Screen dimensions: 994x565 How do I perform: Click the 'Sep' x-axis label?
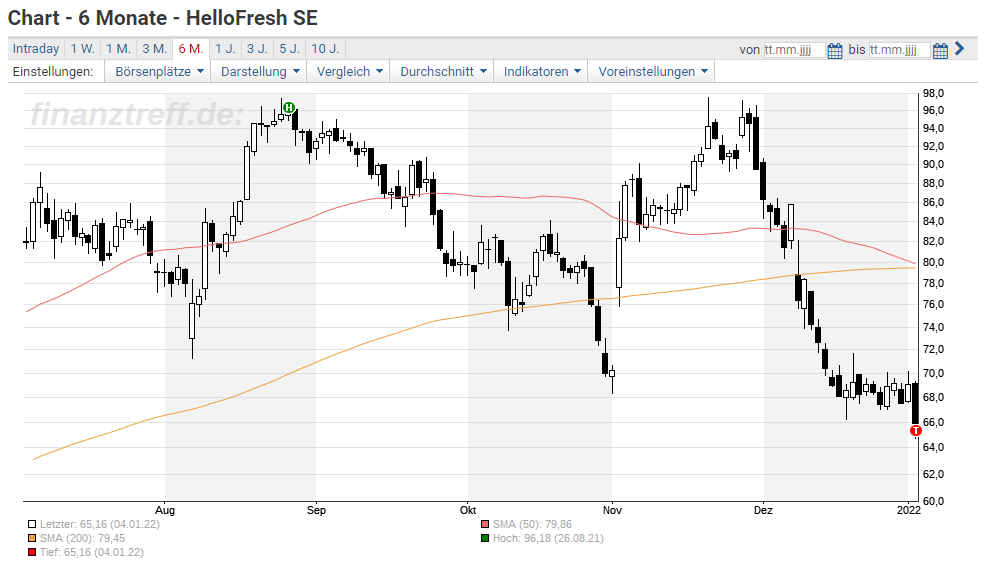tap(316, 510)
